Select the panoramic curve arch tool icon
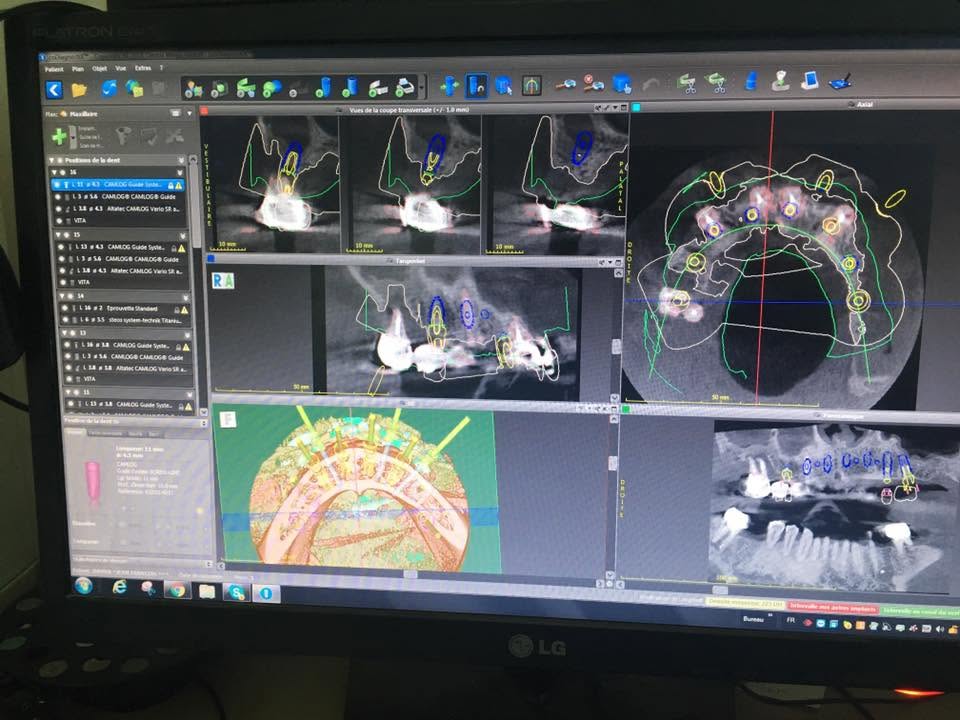This screenshot has width=960, height=720. tap(531, 86)
